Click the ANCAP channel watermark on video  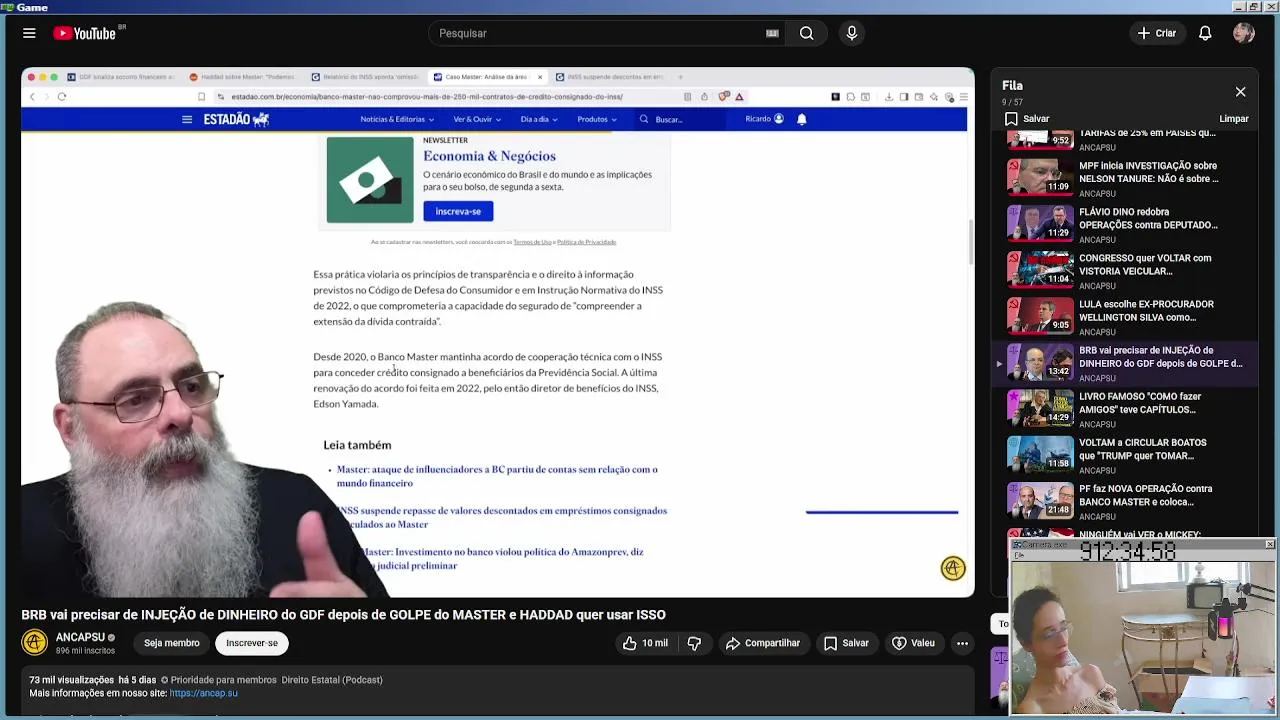click(953, 568)
